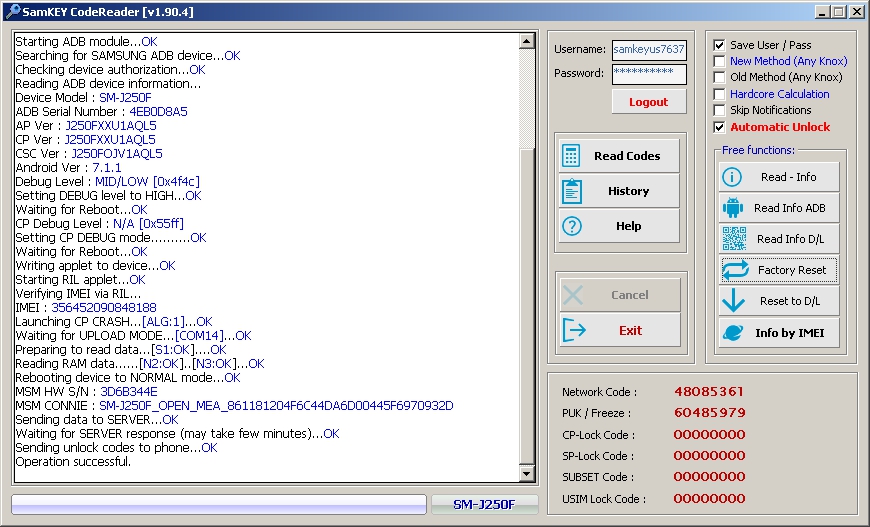
Task: Click the Password input field
Action: point(649,74)
